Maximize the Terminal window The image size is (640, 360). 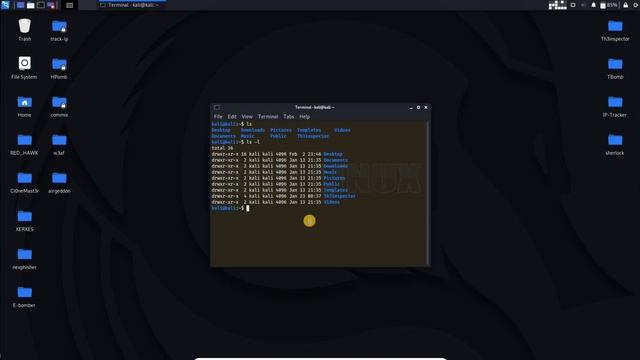click(418, 107)
